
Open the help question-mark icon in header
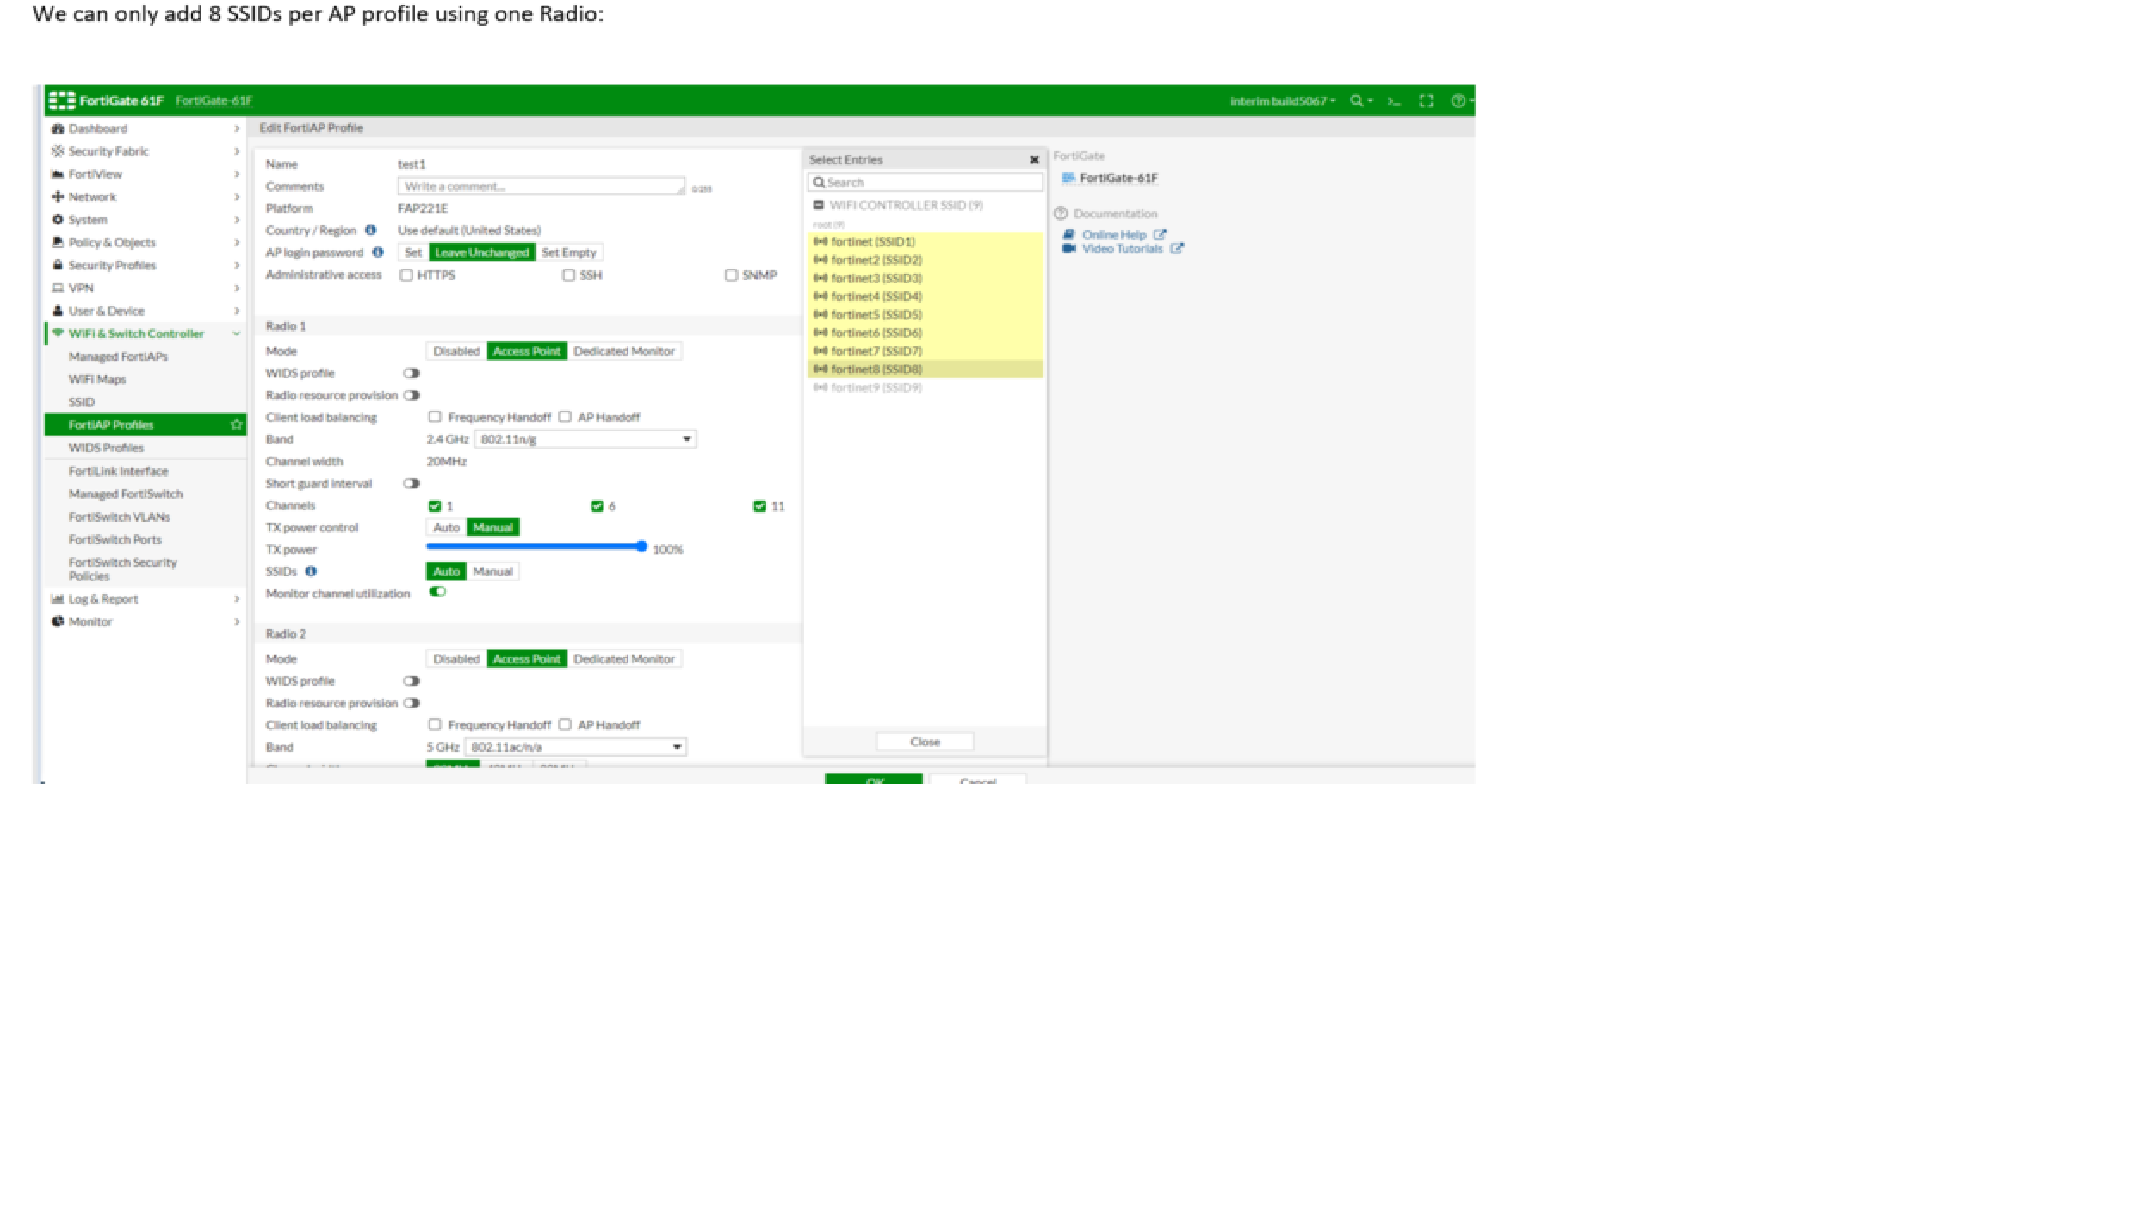1458,101
